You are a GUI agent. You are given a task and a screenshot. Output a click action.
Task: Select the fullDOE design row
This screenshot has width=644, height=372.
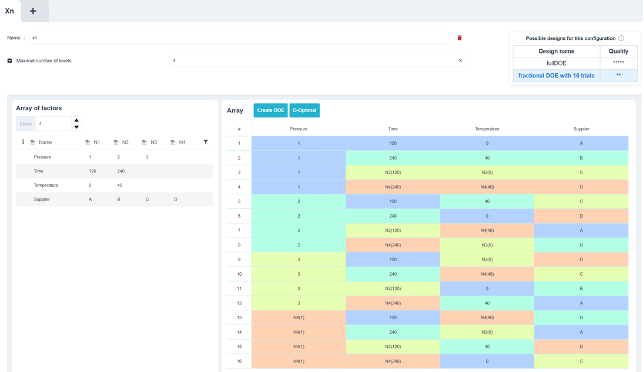pyautogui.click(x=575, y=63)
